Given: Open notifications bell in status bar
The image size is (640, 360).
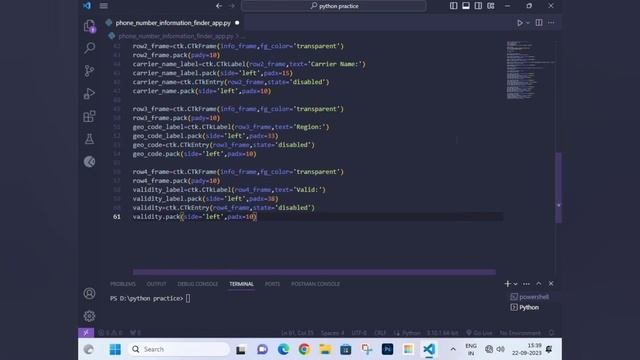Looking at the screenshot, I should click(551, 333).
